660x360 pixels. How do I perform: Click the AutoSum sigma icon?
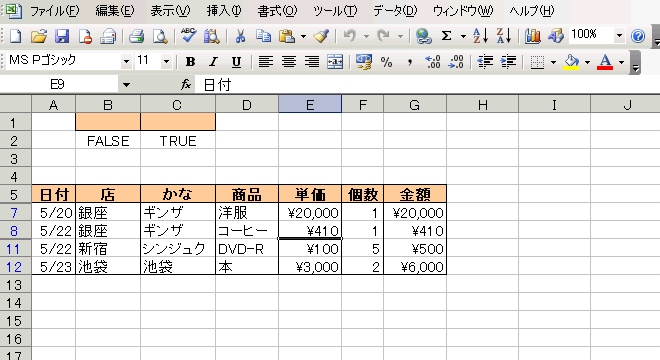point(446,36)
